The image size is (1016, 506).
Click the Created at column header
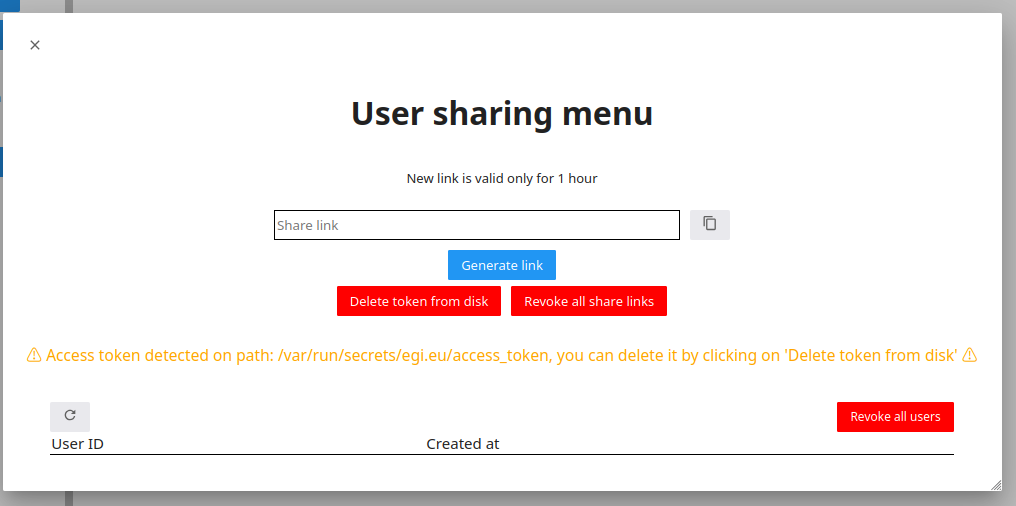click(x=463, y=444)
